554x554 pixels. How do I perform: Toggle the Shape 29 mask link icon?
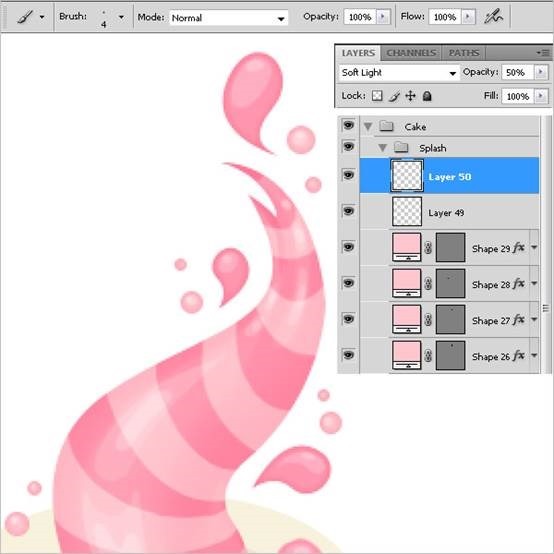pyautogui.click(x=428, y=248)
